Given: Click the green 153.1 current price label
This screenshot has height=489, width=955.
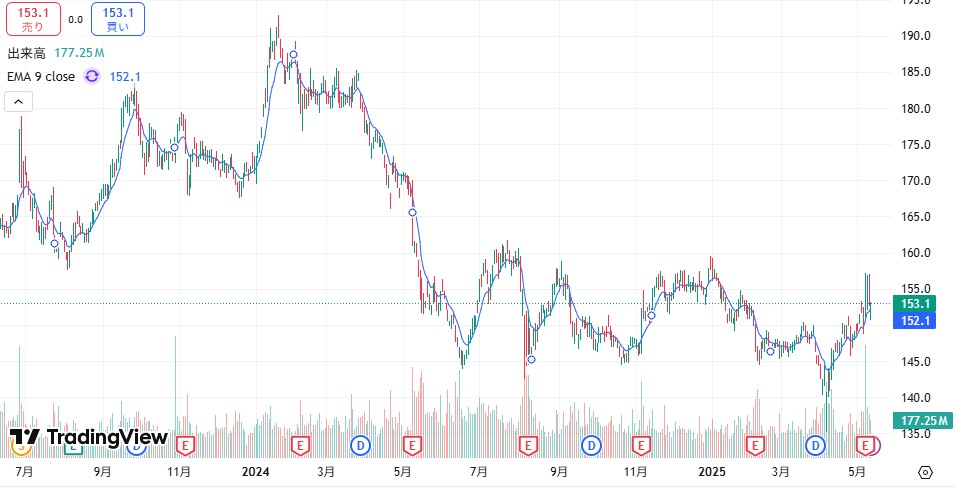Looking at the screenshot, I should tap(916, 303).
